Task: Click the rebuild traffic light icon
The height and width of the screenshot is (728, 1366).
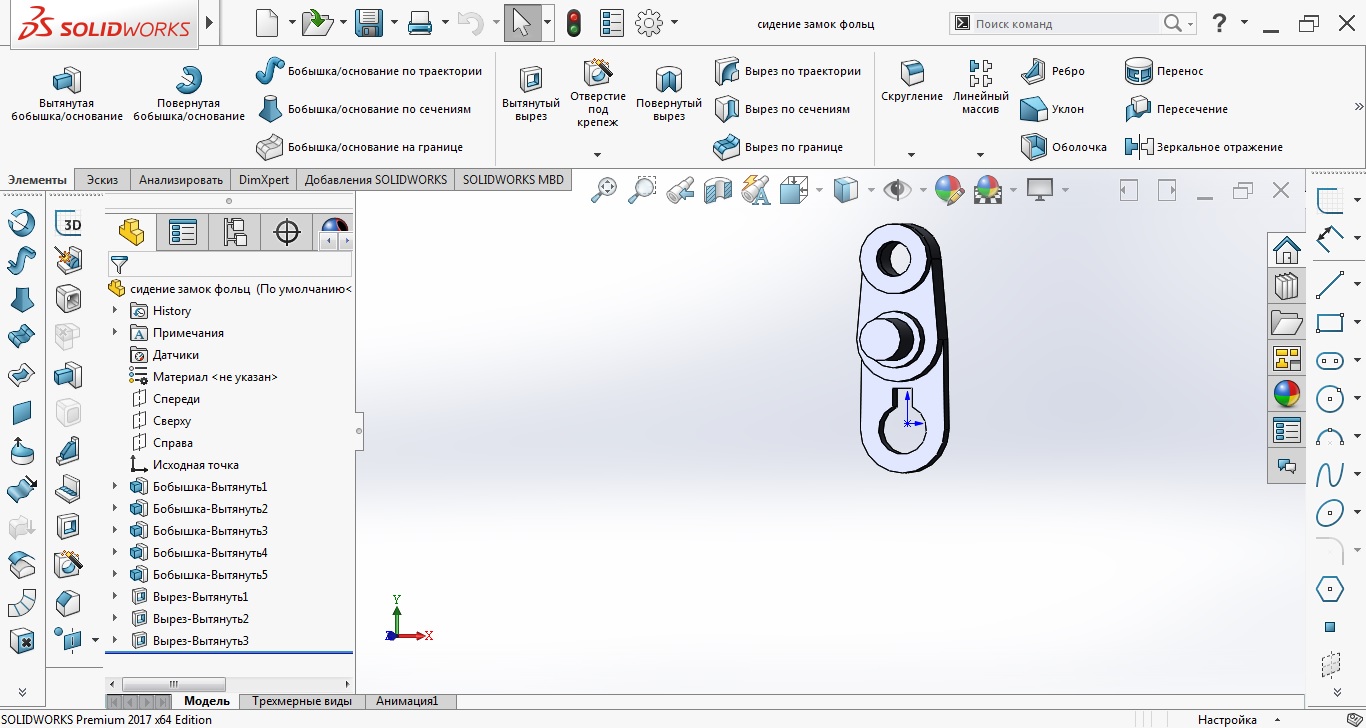Action: (x=574, y=23)
